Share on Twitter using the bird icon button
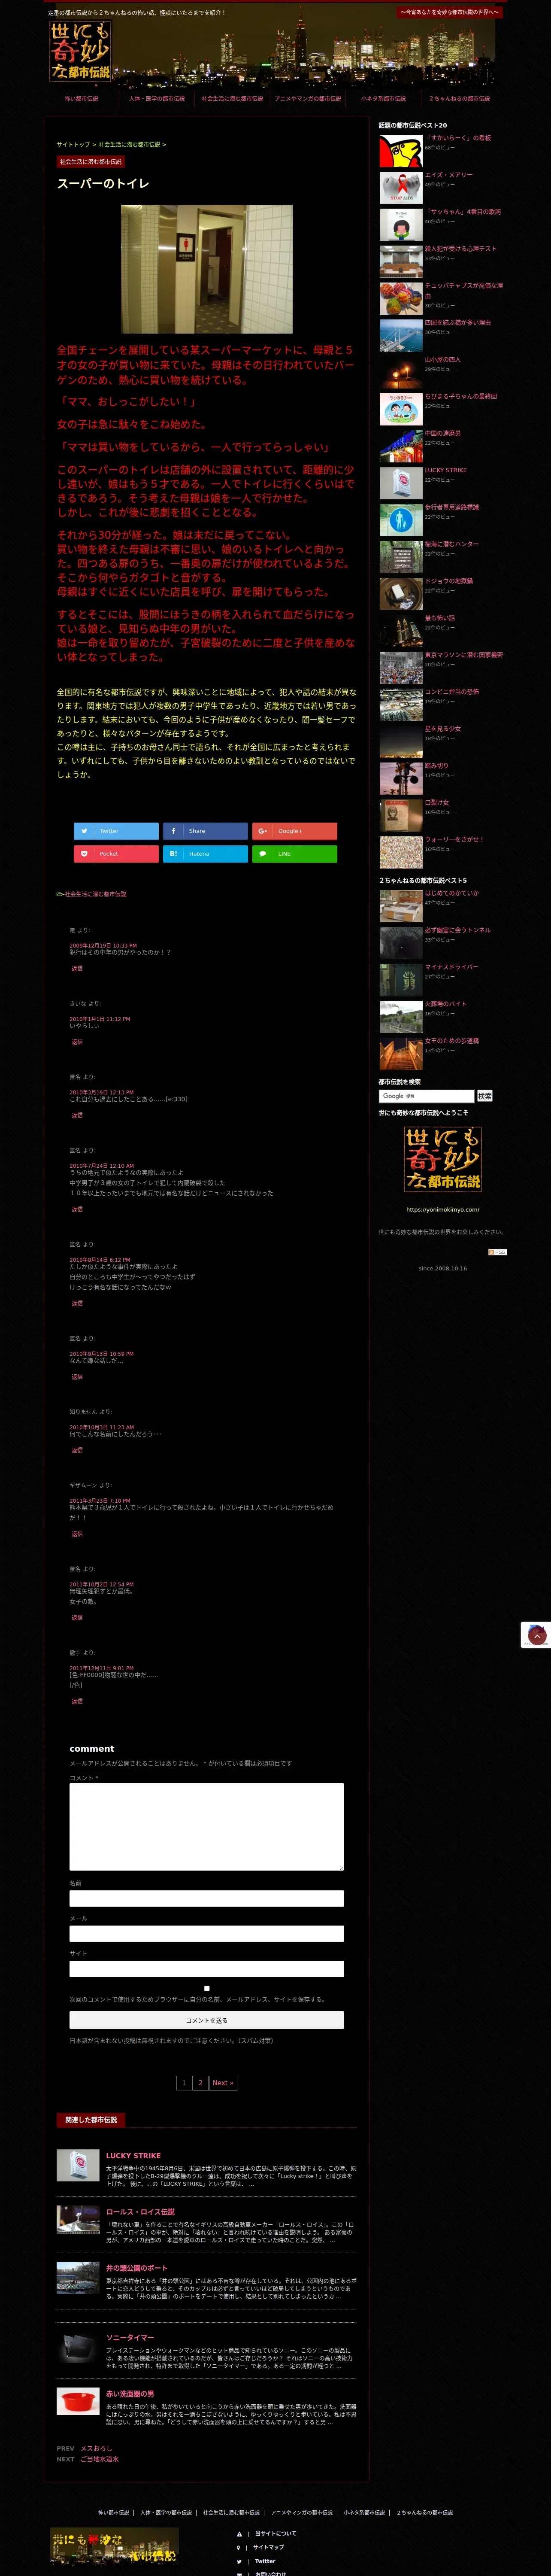Screen dimensions: 551x2576 pyautogui.click(x=116, y=831)
